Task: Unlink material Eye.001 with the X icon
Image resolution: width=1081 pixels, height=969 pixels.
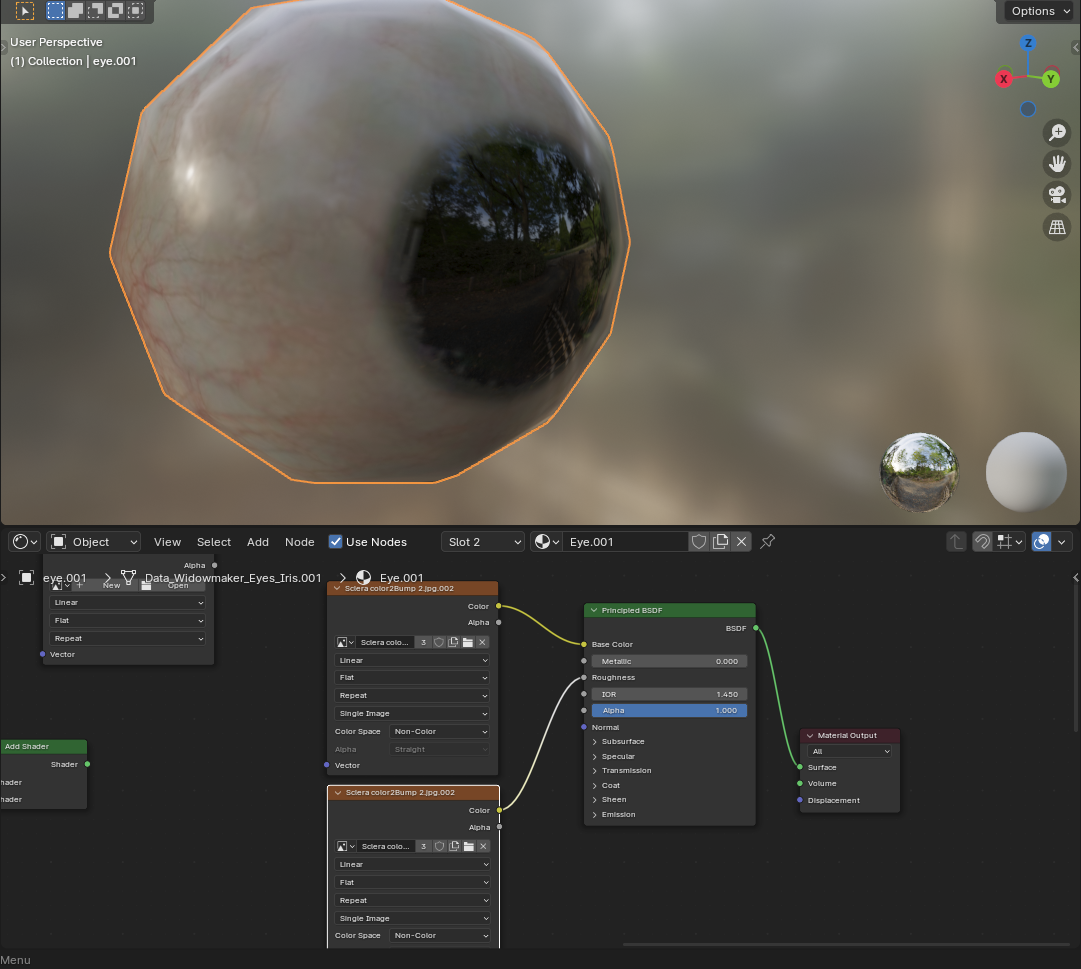Action: (741, 542)
